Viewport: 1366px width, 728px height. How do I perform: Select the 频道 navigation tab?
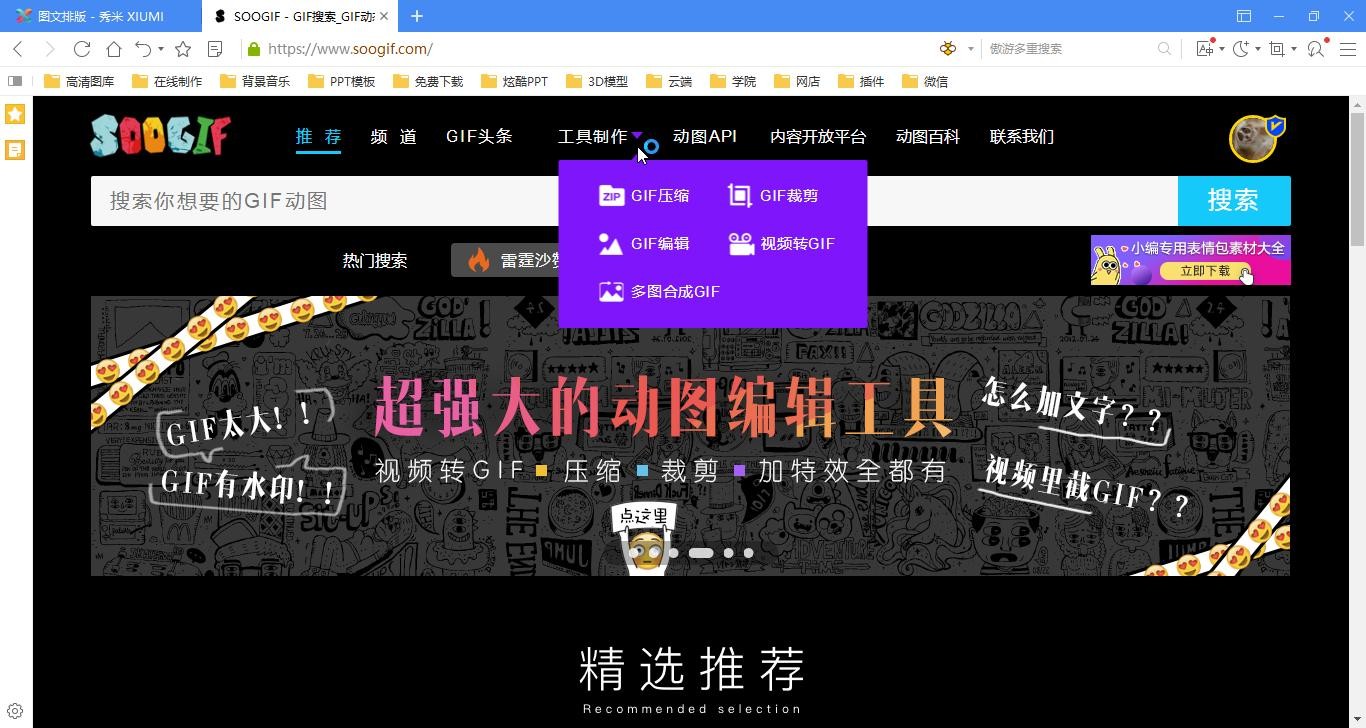point(393,137)
